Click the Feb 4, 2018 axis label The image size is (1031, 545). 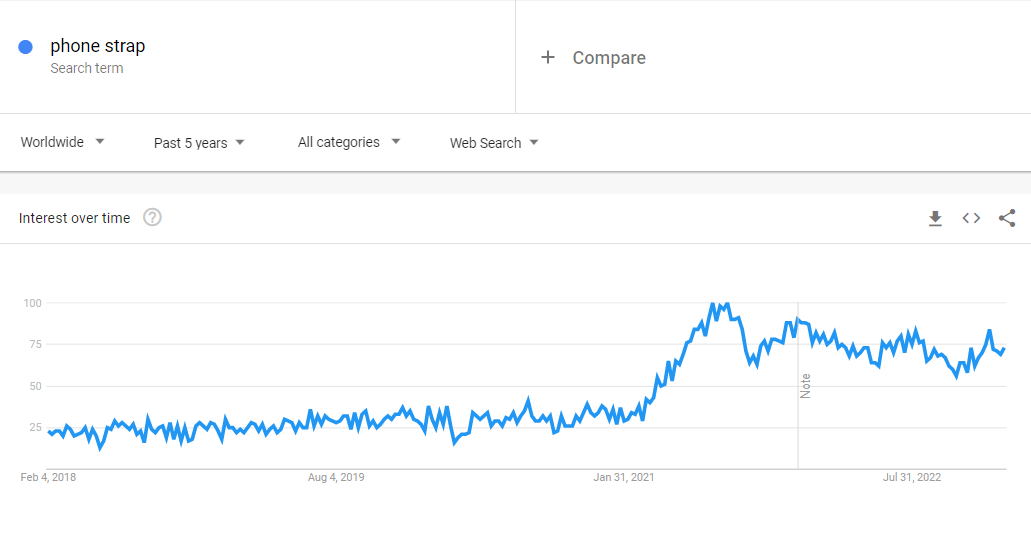[48, 477]
